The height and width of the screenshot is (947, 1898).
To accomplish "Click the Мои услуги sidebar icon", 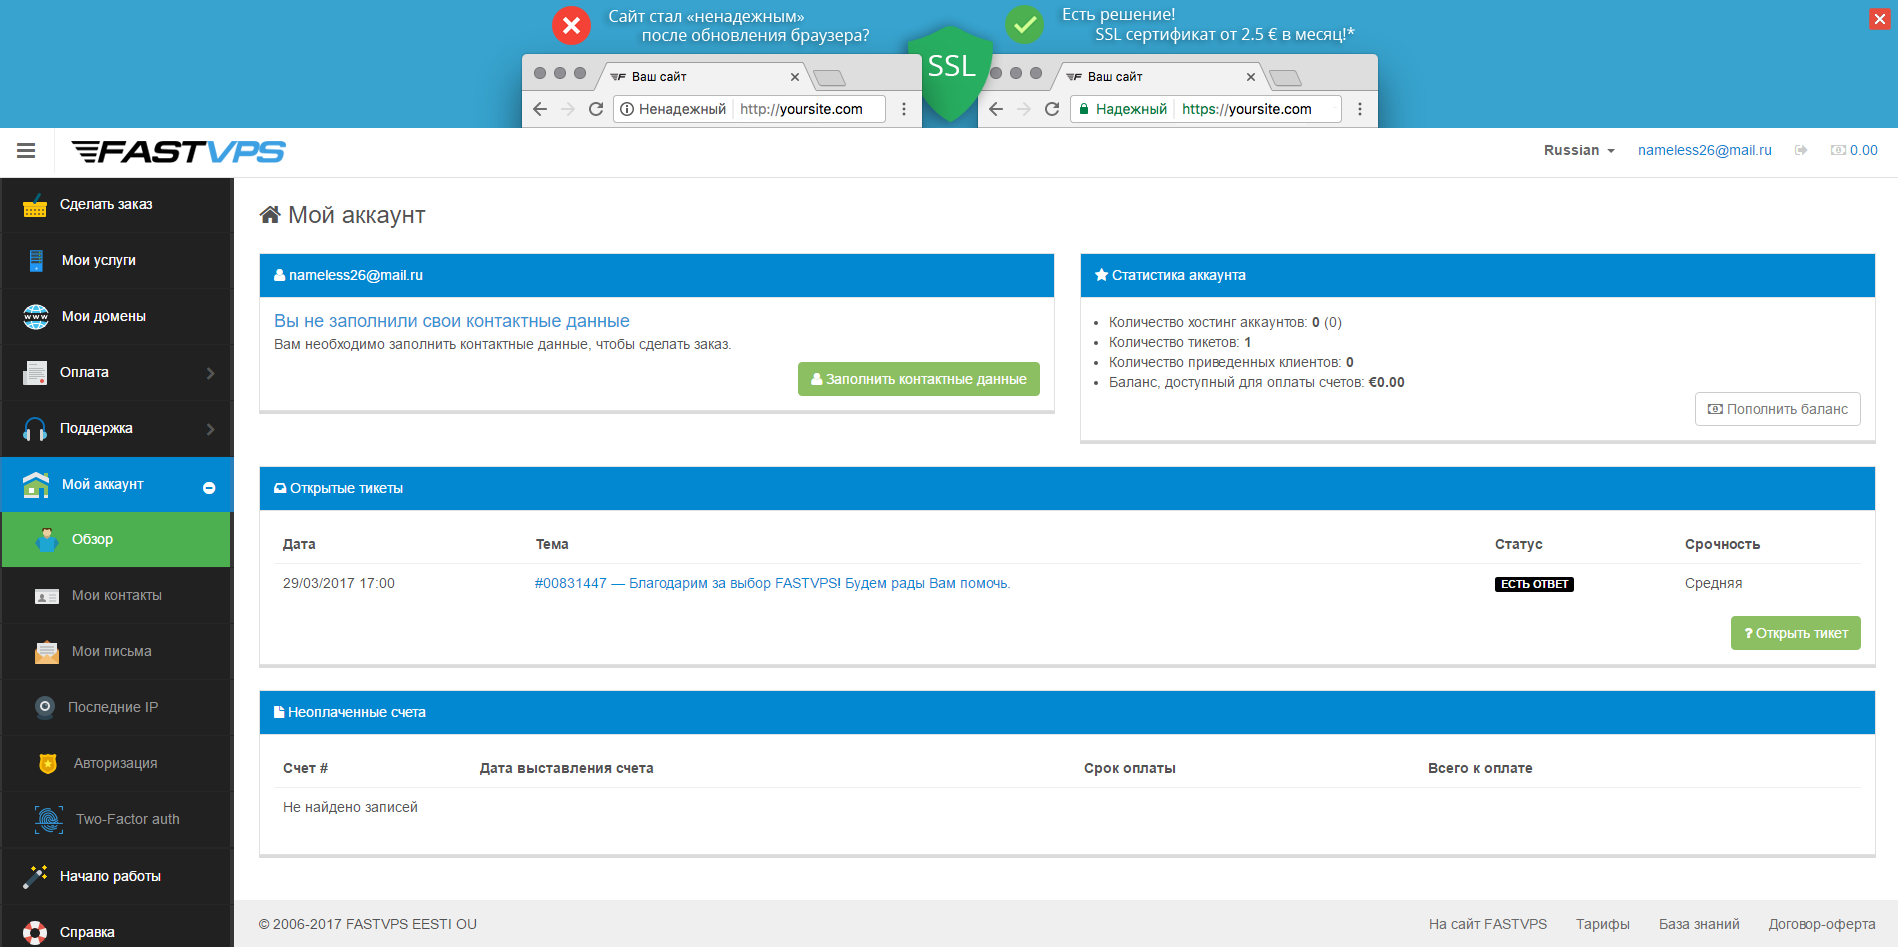I will pos(36,260).
